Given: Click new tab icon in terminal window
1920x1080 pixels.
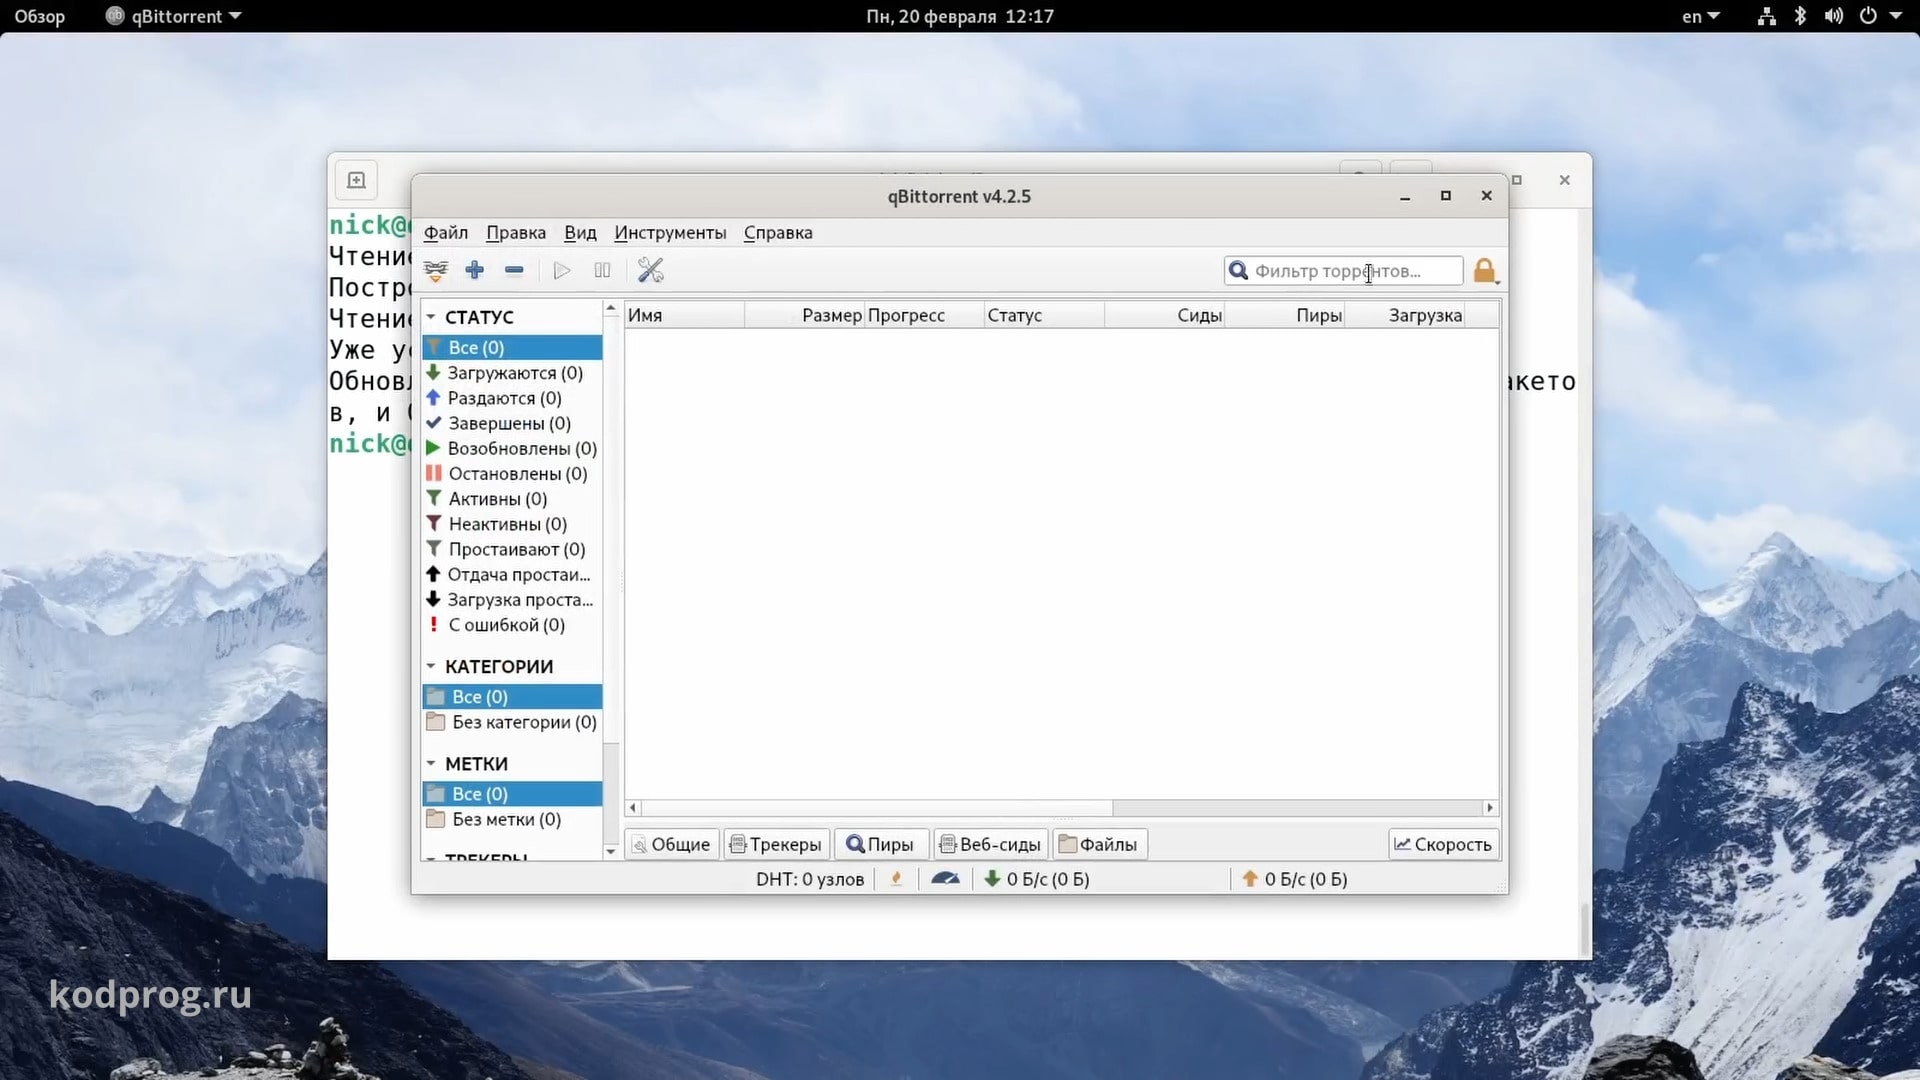Looking at the screenshot, I should tap(356, 180).
